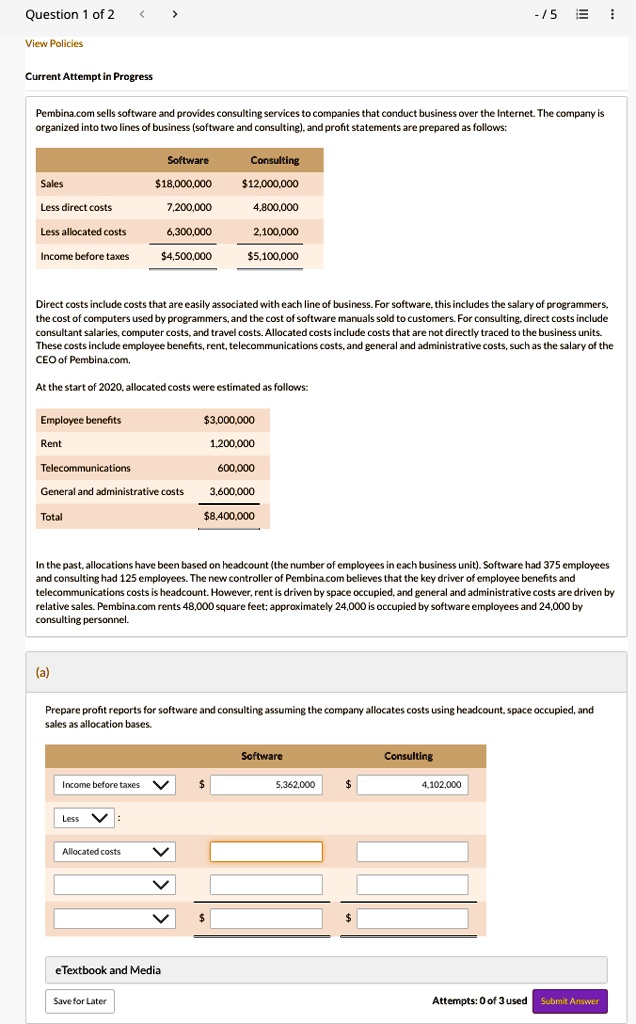The height and width of the screenshot is (1024, 636).
Task: Open the empty fourth-row label dropdown
Action: 115,885
